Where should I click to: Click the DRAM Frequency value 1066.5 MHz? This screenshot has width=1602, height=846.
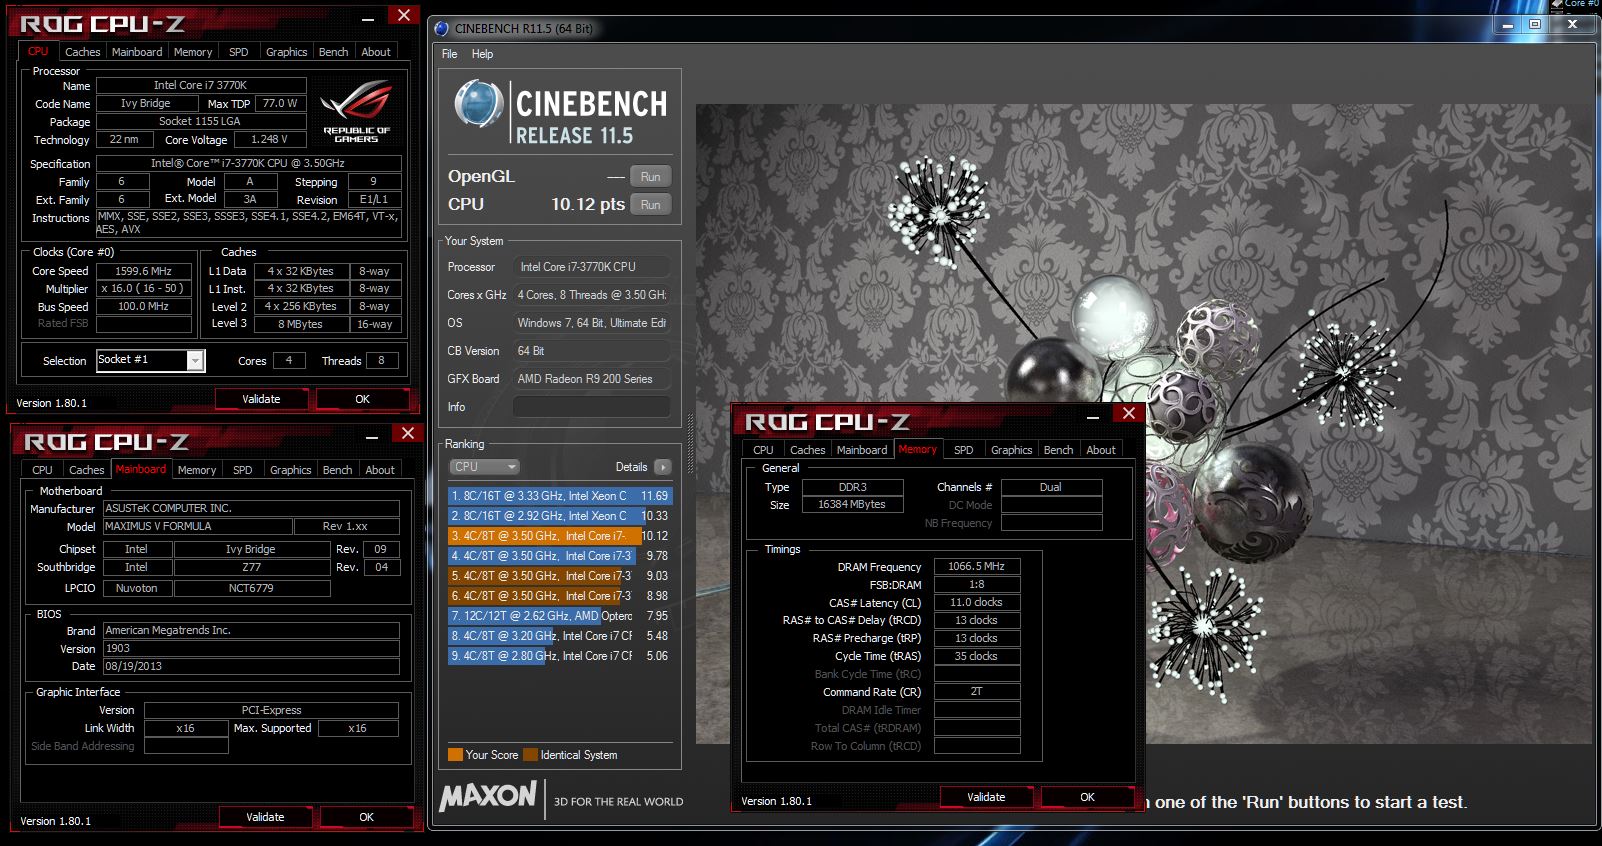point(977,566)
